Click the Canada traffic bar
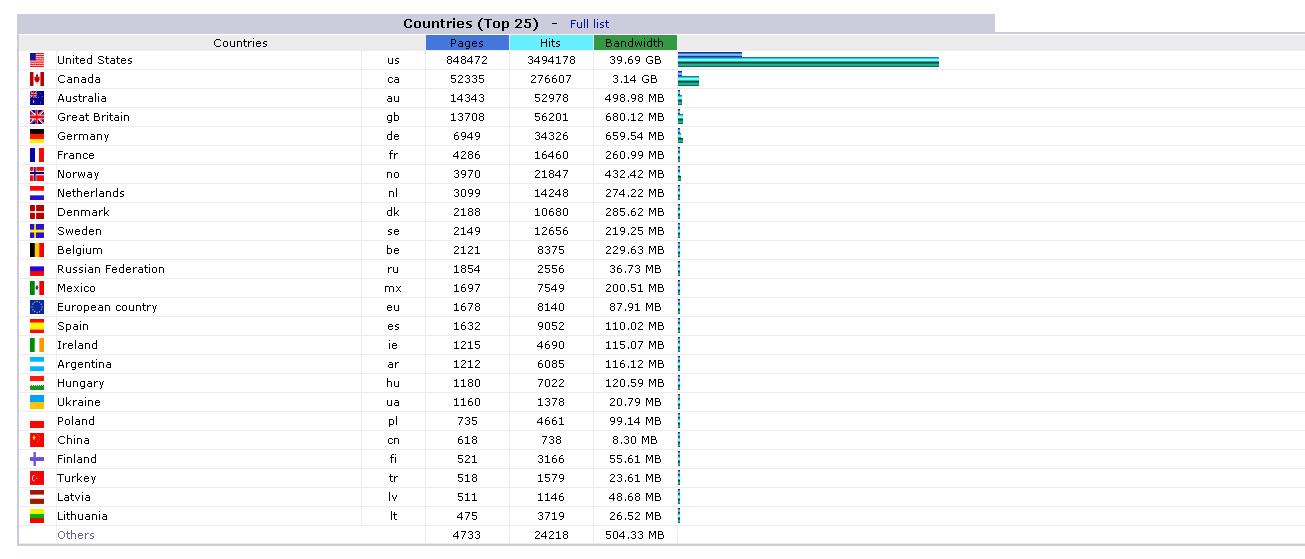The height and width of the screenshot is (559, 1305). click(688, 79)
